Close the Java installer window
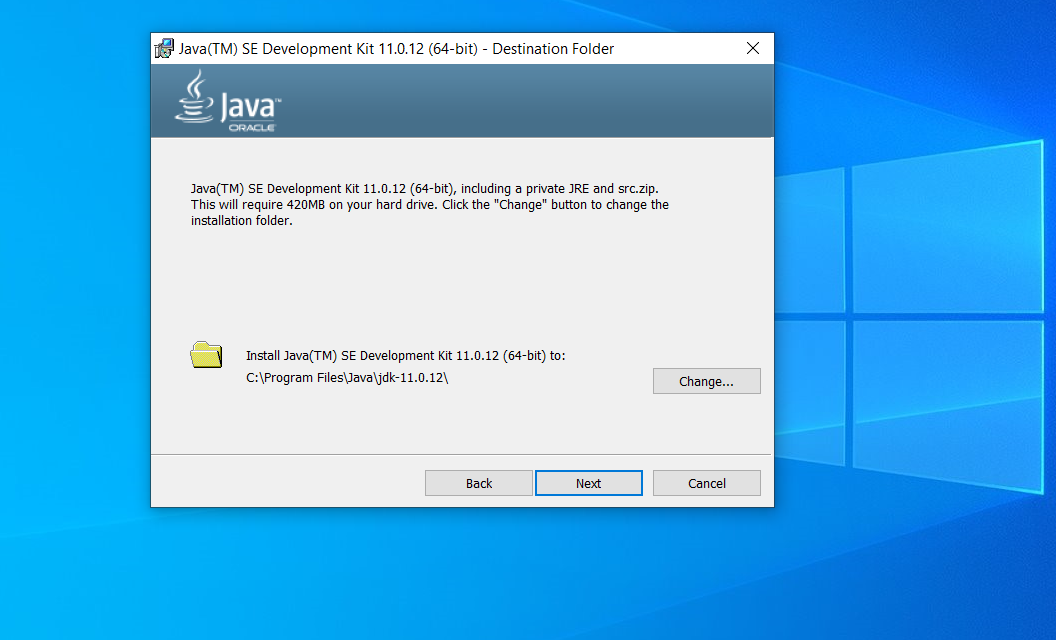Image resolution: width=1056 pixels, height=640 pixels. [x=753, y=49]
